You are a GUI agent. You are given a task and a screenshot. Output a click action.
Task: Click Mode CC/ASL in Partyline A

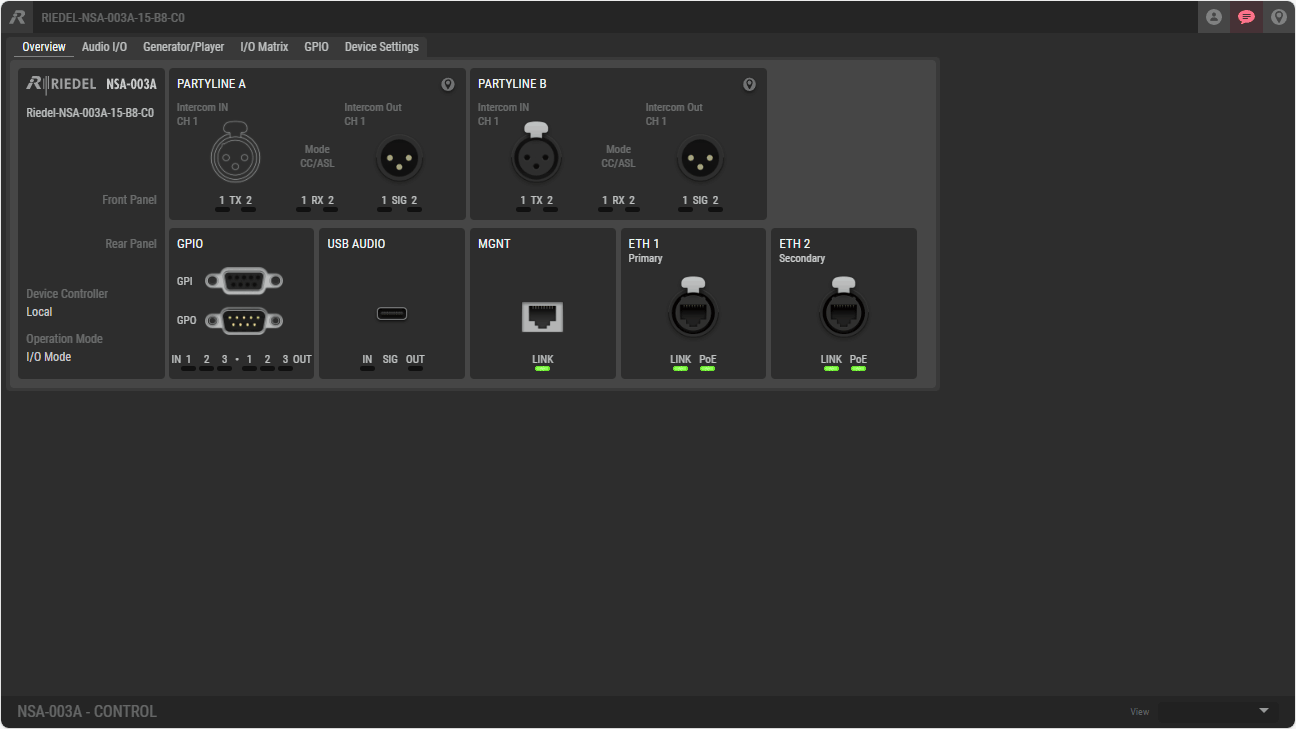tap(317, 156)
